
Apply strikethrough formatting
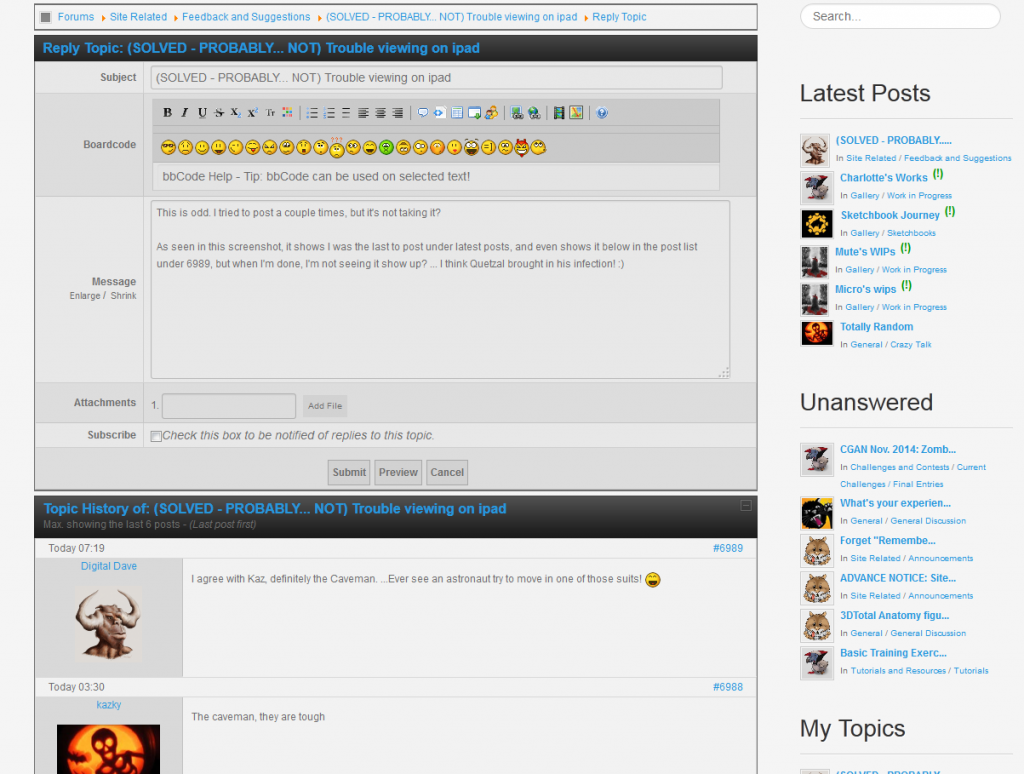(219, 113)
